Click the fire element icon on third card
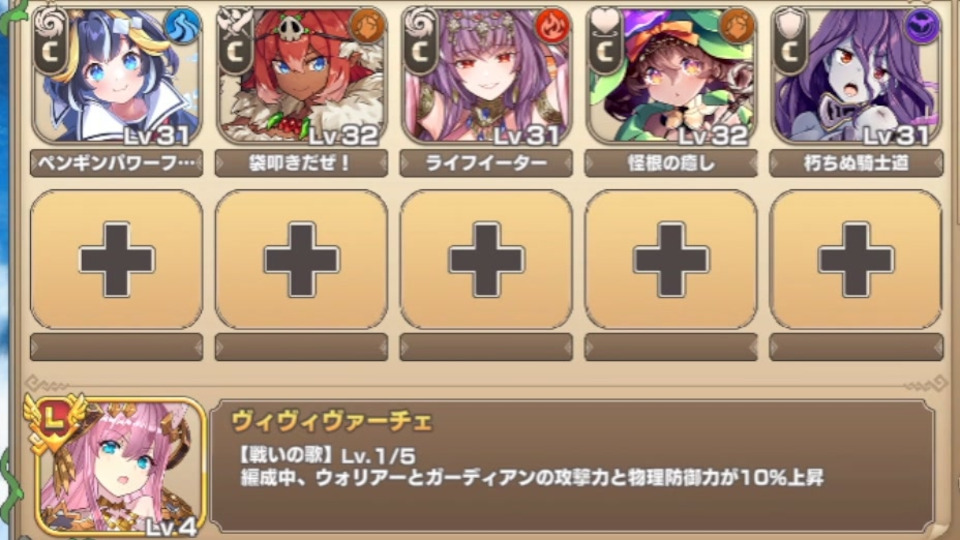Viewport: 960px width, 540px height. pos(552,26)
